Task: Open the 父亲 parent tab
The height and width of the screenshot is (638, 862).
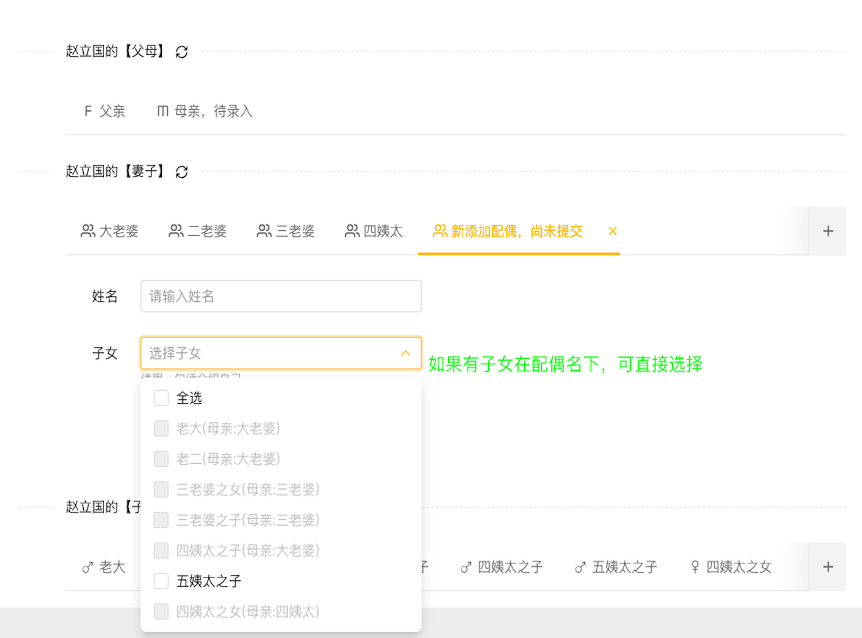Action: point(104,112)
